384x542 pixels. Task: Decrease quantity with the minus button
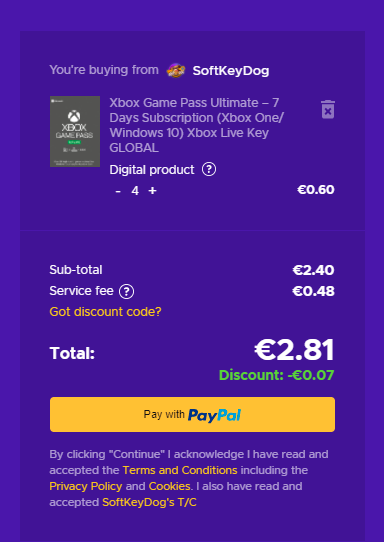click(118, 191)
